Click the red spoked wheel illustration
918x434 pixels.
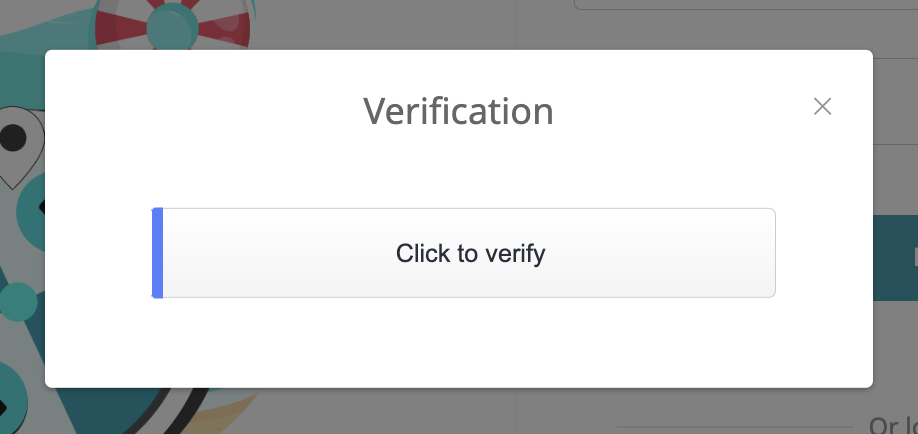coord(173,23)
